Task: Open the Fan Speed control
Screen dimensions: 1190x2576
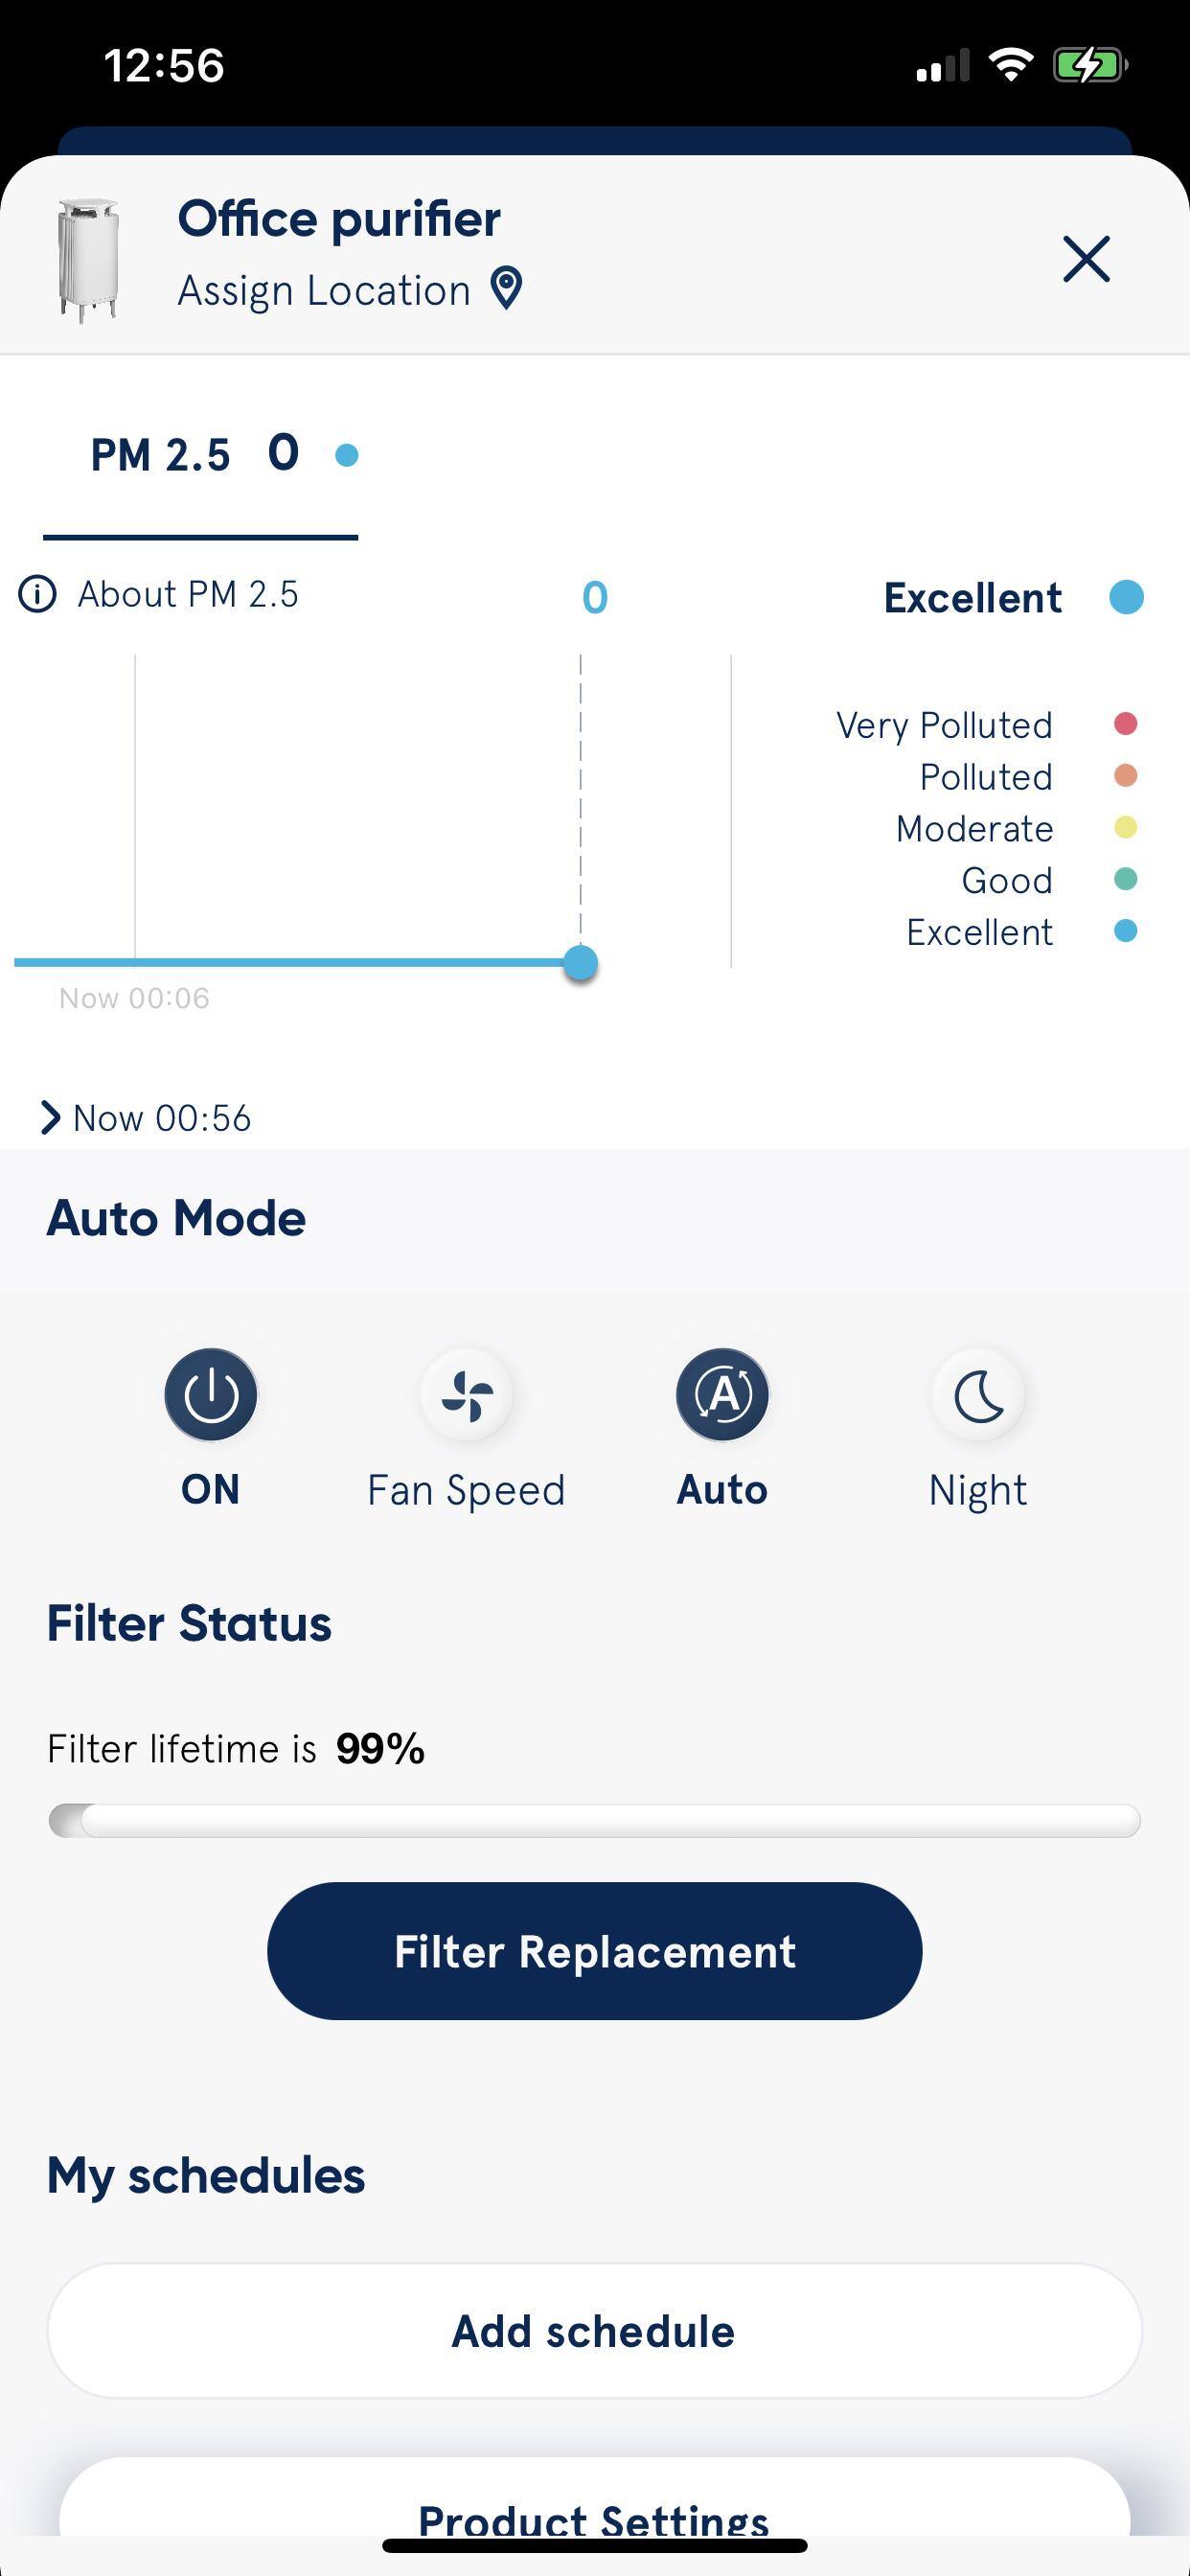Action: click(467, 1394)
